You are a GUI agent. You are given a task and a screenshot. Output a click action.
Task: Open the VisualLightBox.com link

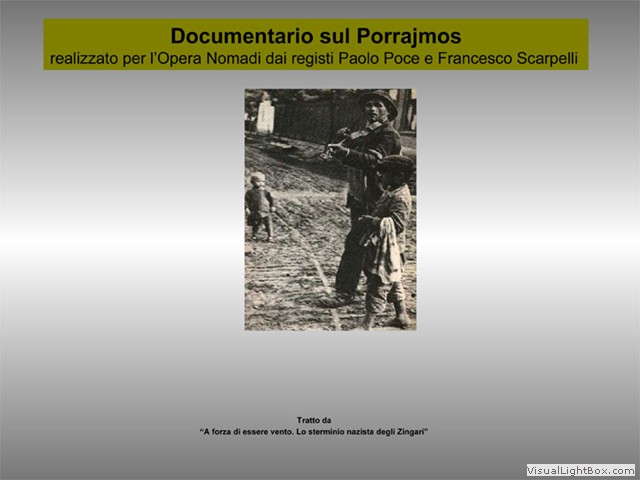[x=581, y=470]
